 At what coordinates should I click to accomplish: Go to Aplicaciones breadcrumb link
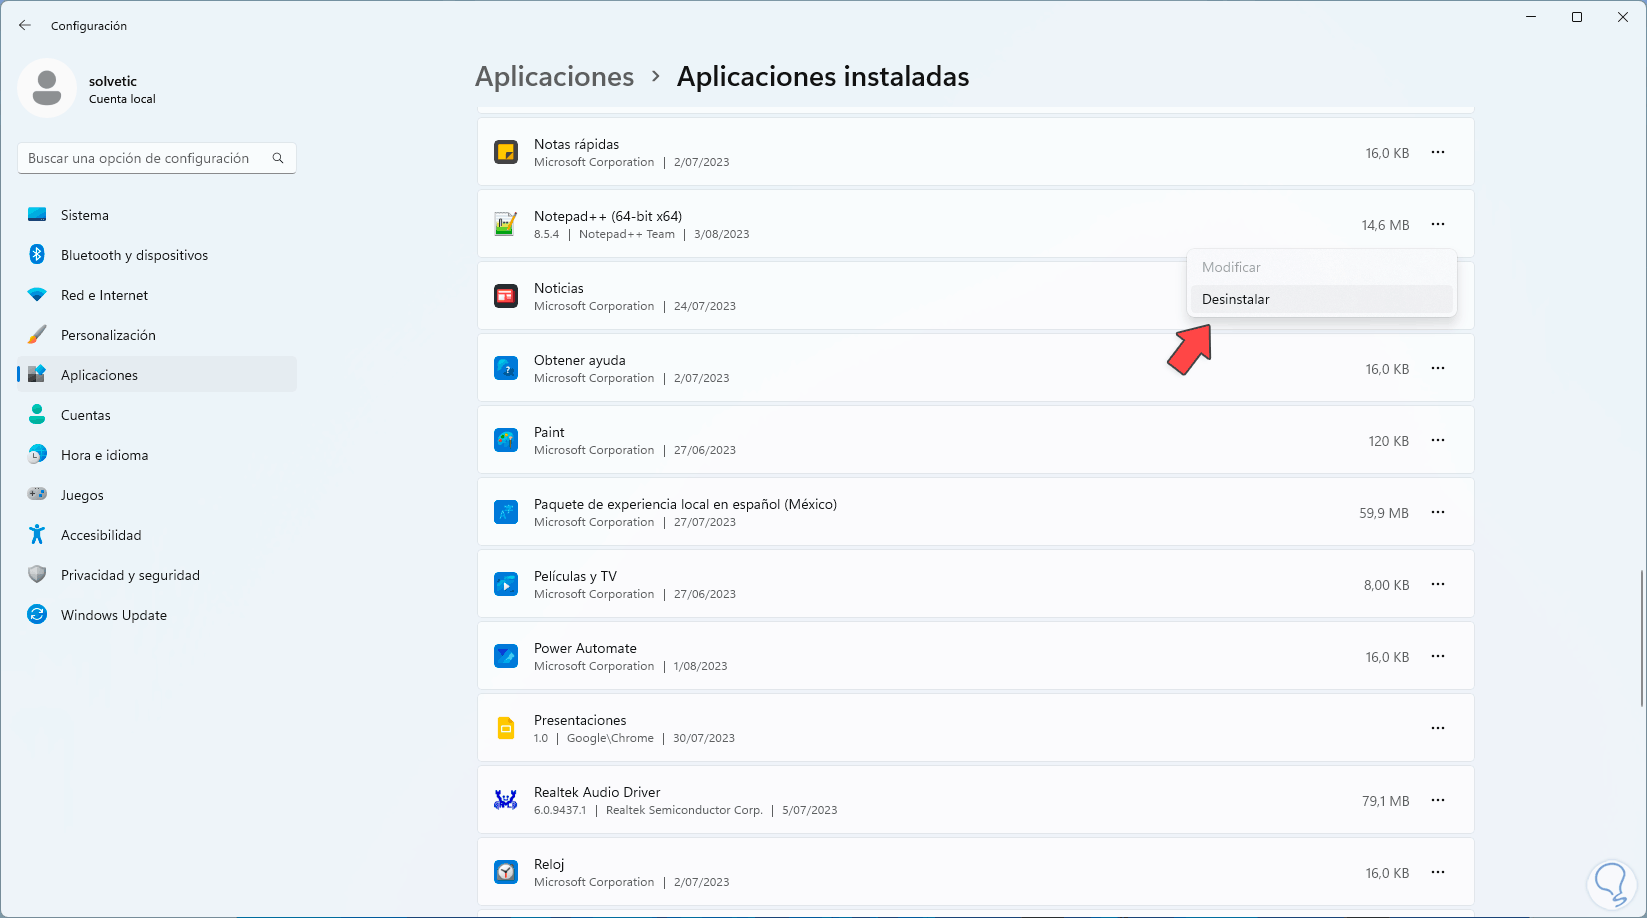tap(555, 77)
